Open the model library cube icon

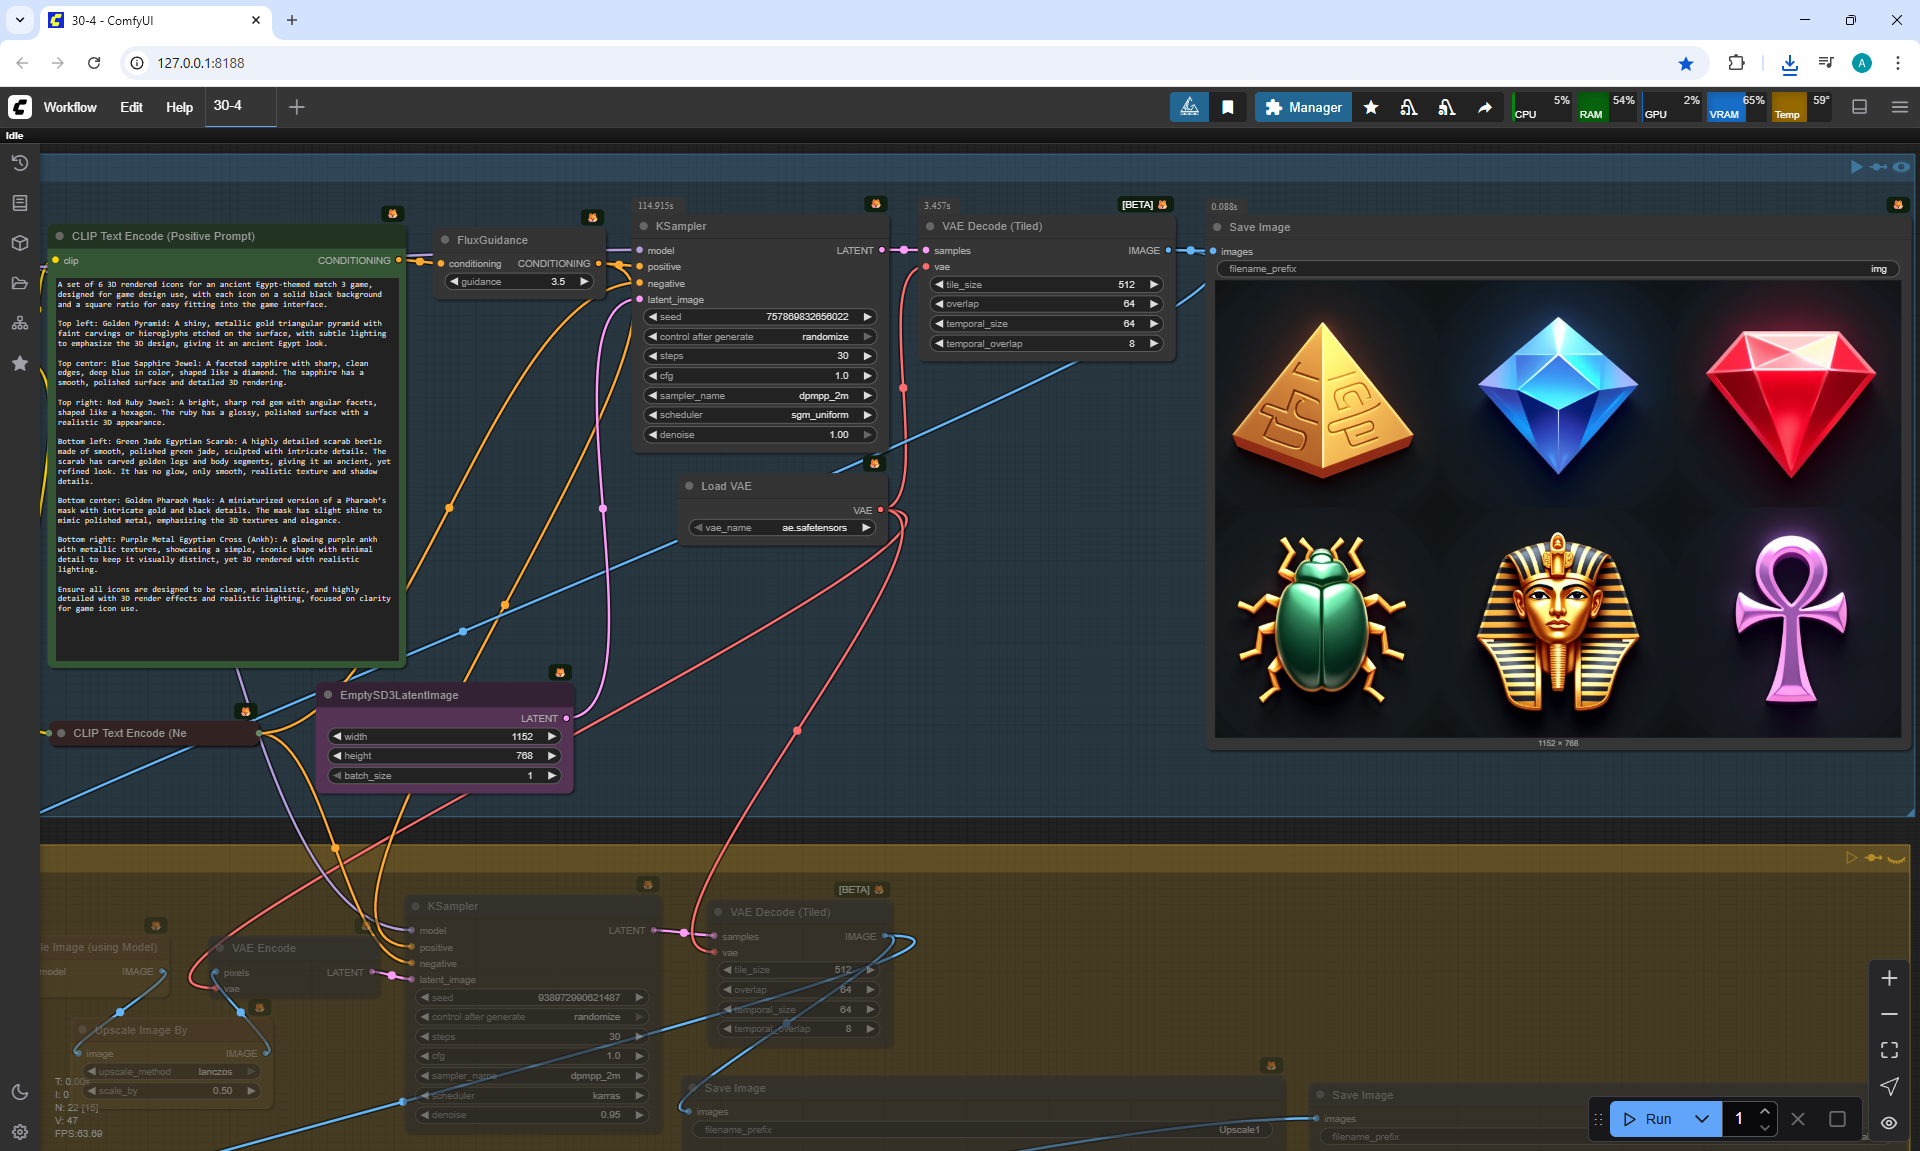point(20,243)
